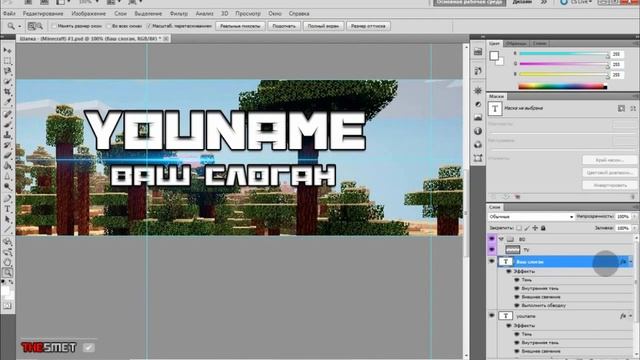
Task: Click foreground color swatch in Color panel
Action: point(494,56)
